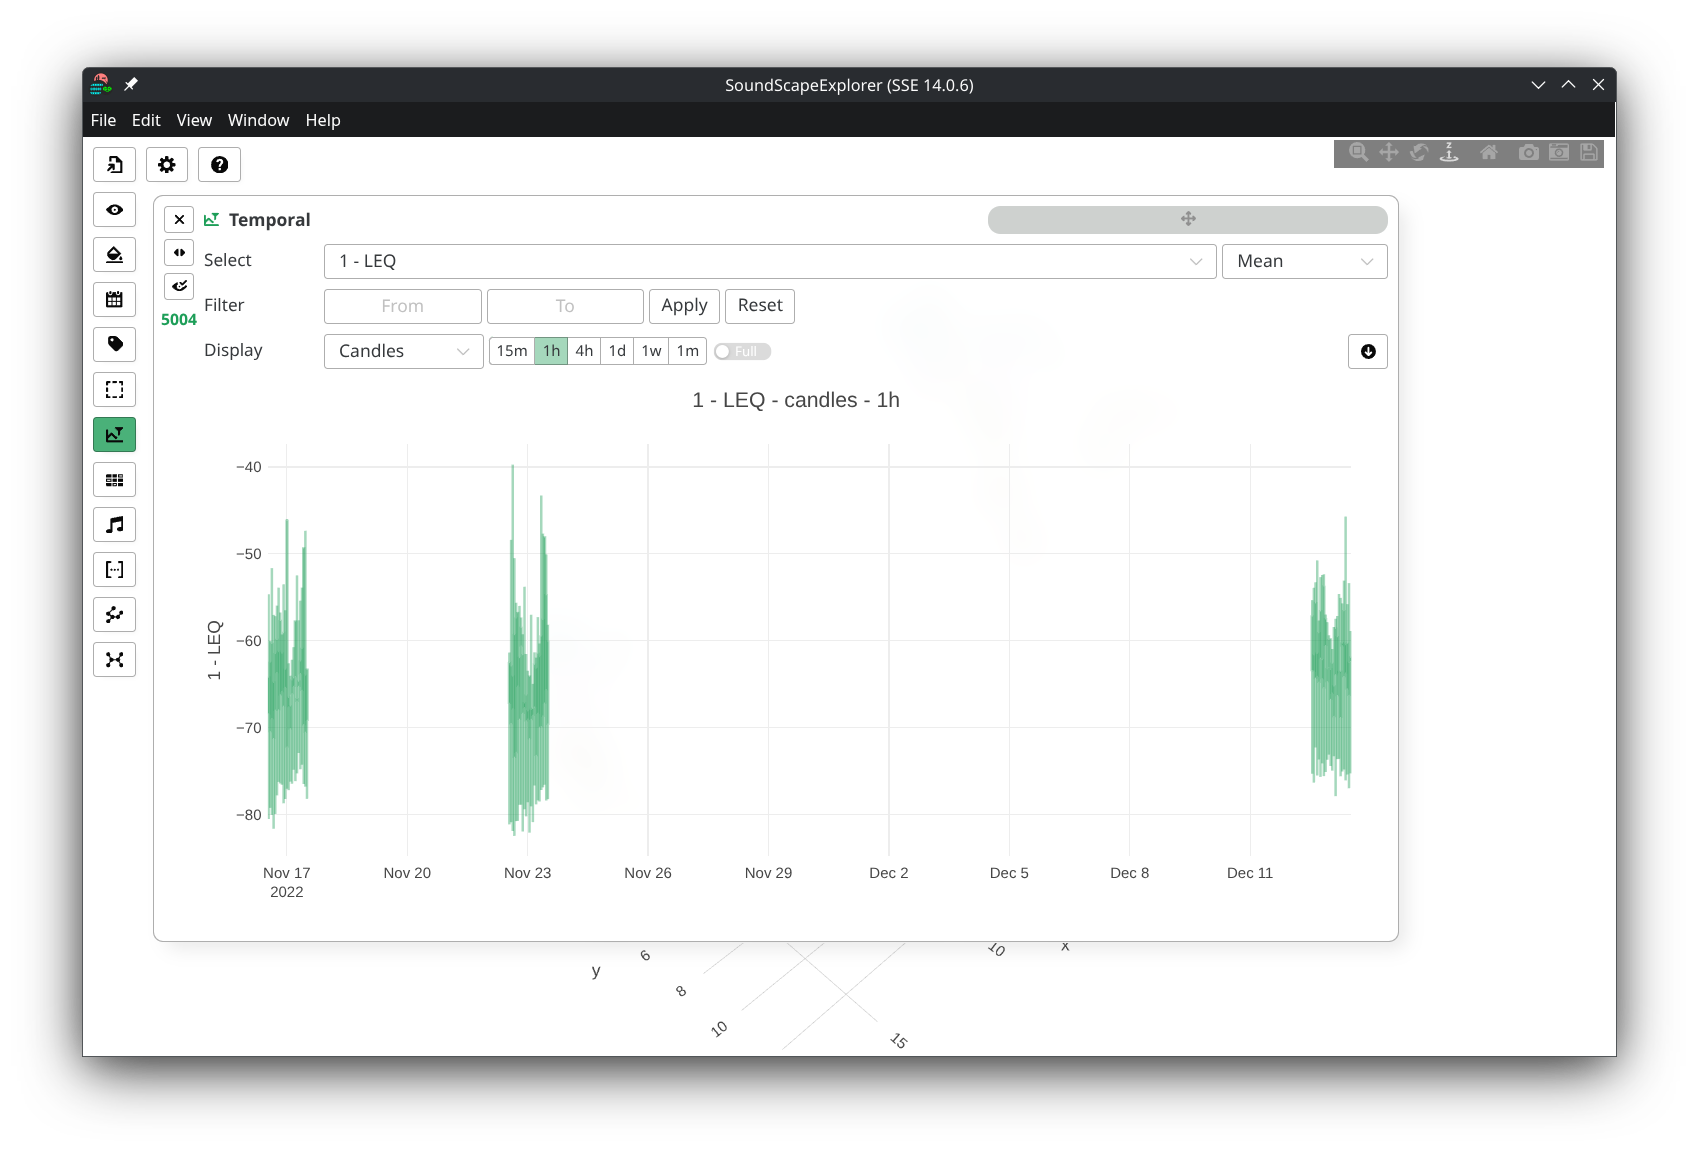
Task: Click the From date input field
Action: (402, 306)
